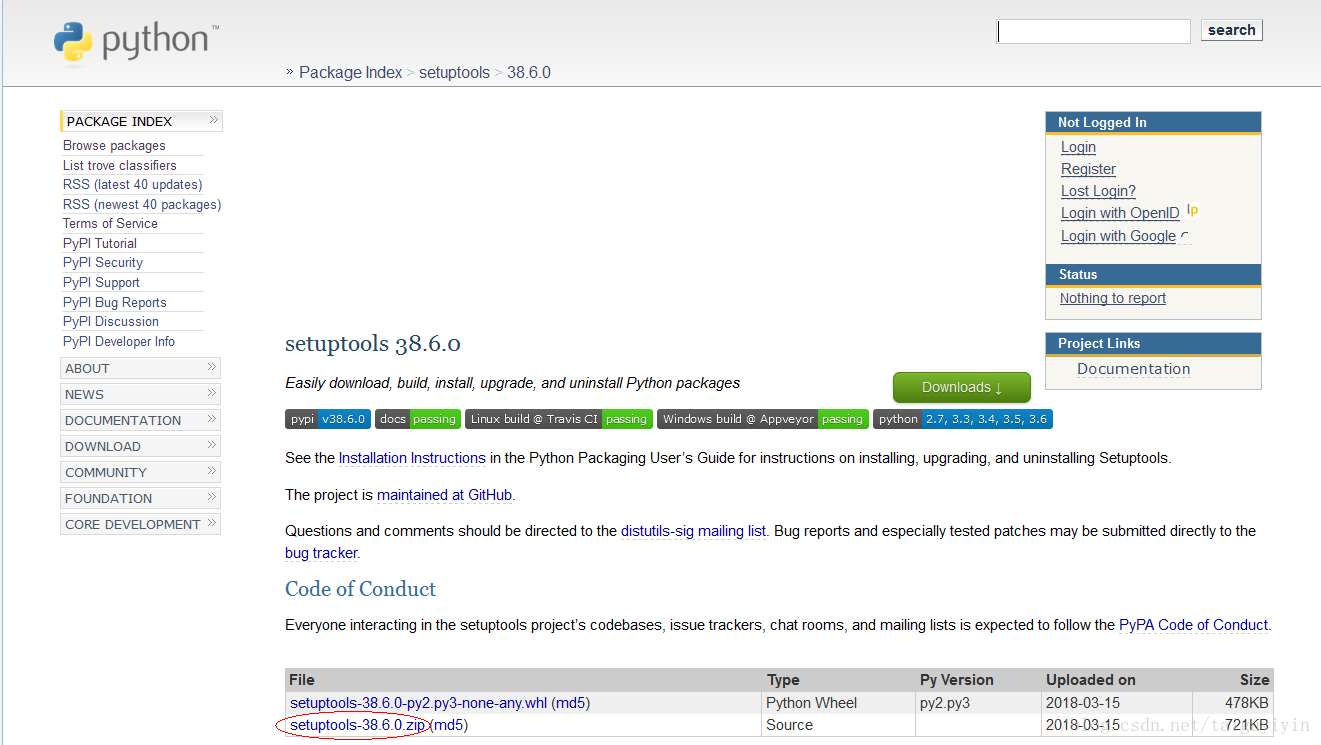Image resolution: width=1321 pixels, height=745 pixels.
Task: Click the python versions badge
Action: [x=963, y=419]
